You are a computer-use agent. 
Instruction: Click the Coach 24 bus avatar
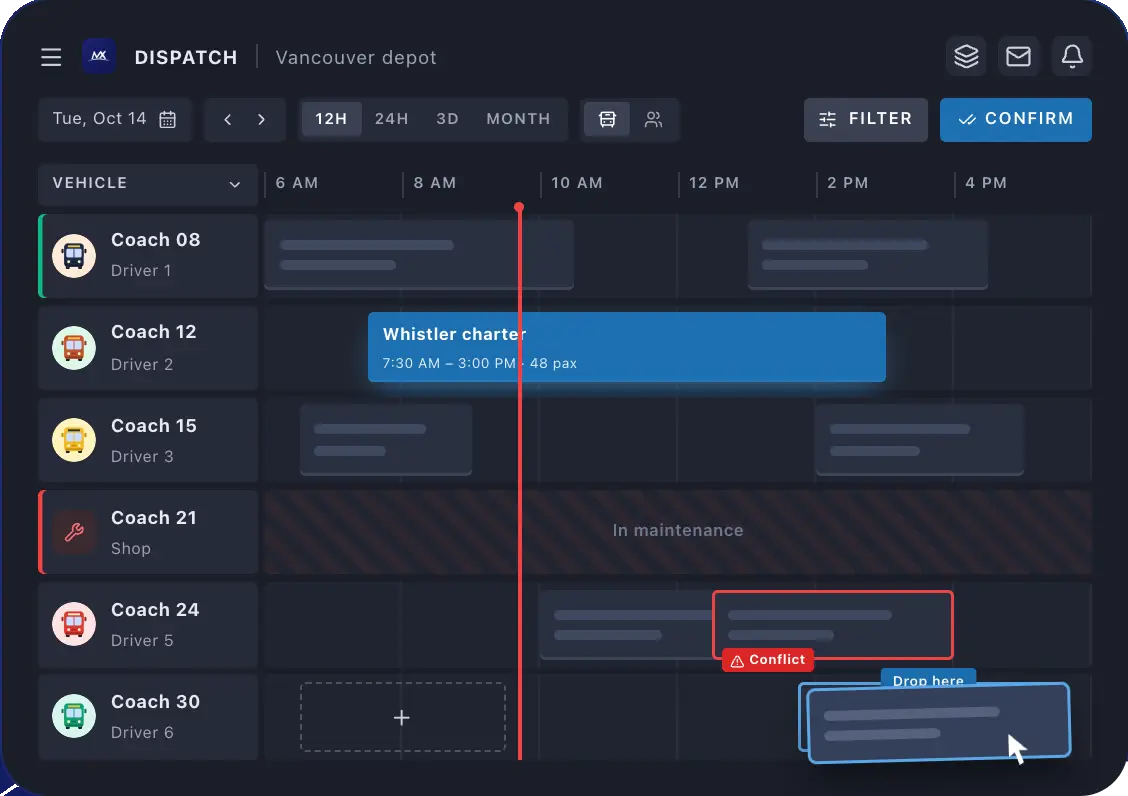(x=74, y=624)
